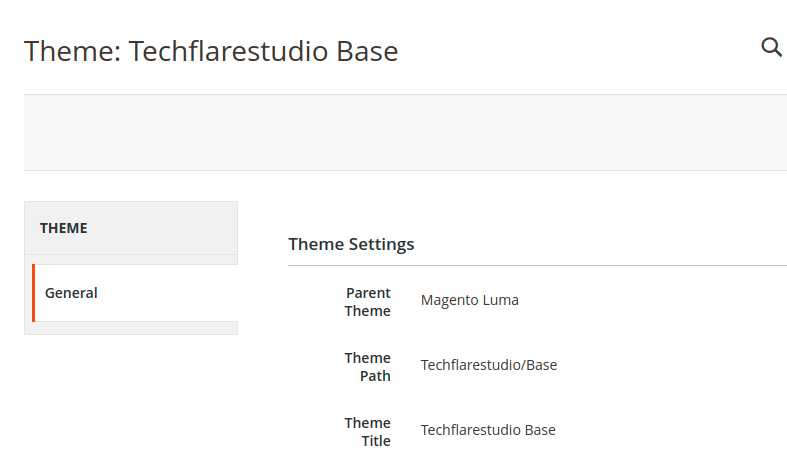Click the Theme Settings section heading
This screenshot has height=471, width=787.
coord(351,244)
